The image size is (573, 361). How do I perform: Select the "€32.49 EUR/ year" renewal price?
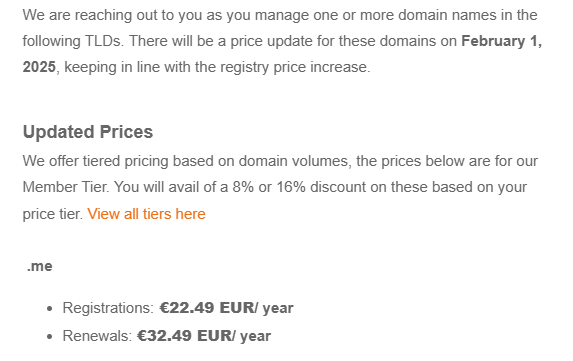(204, 336)
